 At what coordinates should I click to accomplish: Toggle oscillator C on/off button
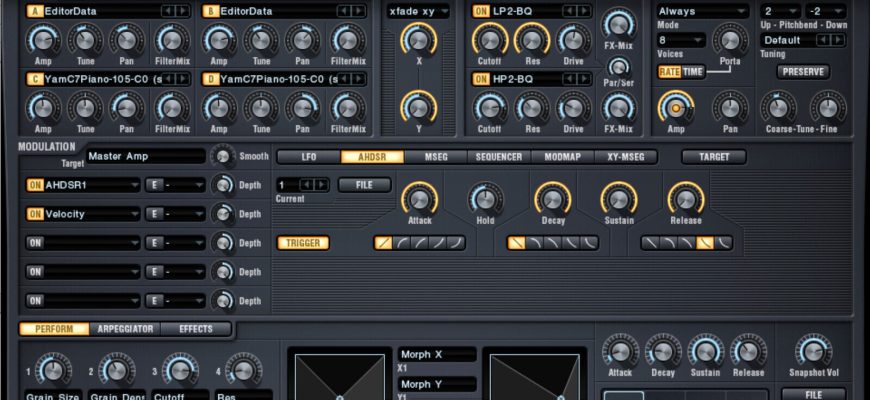(34, 79)
